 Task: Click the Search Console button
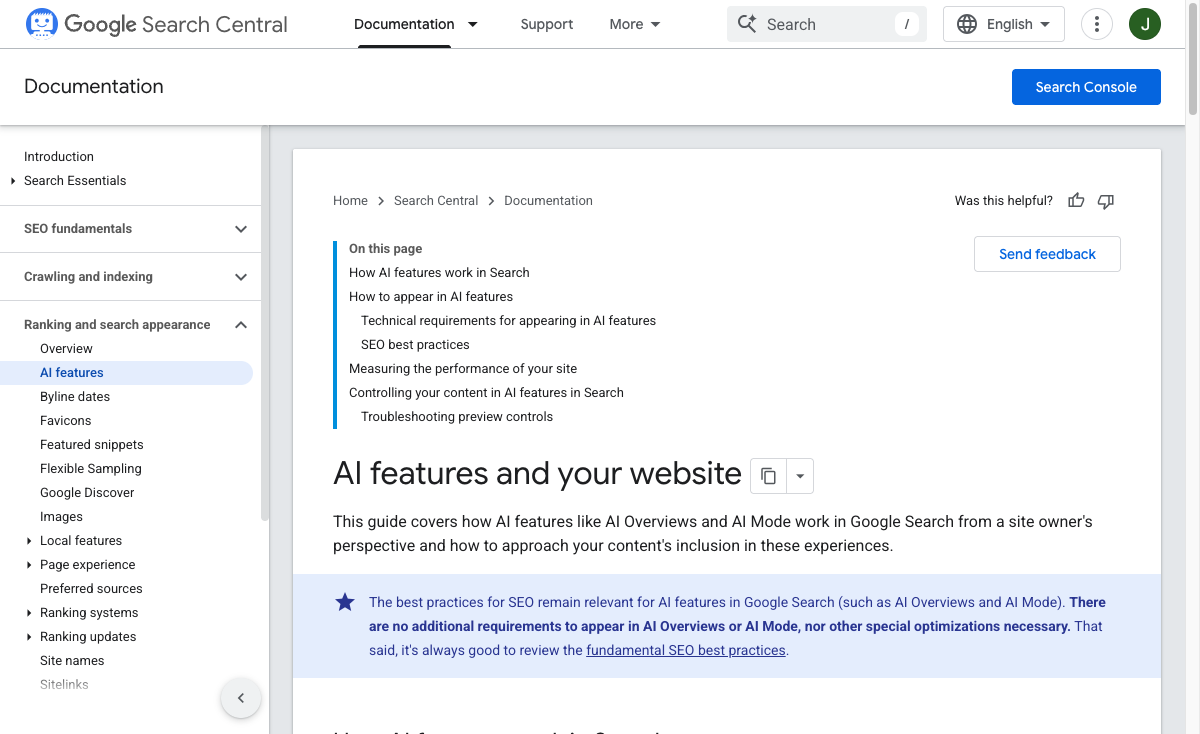[1086, 87]
